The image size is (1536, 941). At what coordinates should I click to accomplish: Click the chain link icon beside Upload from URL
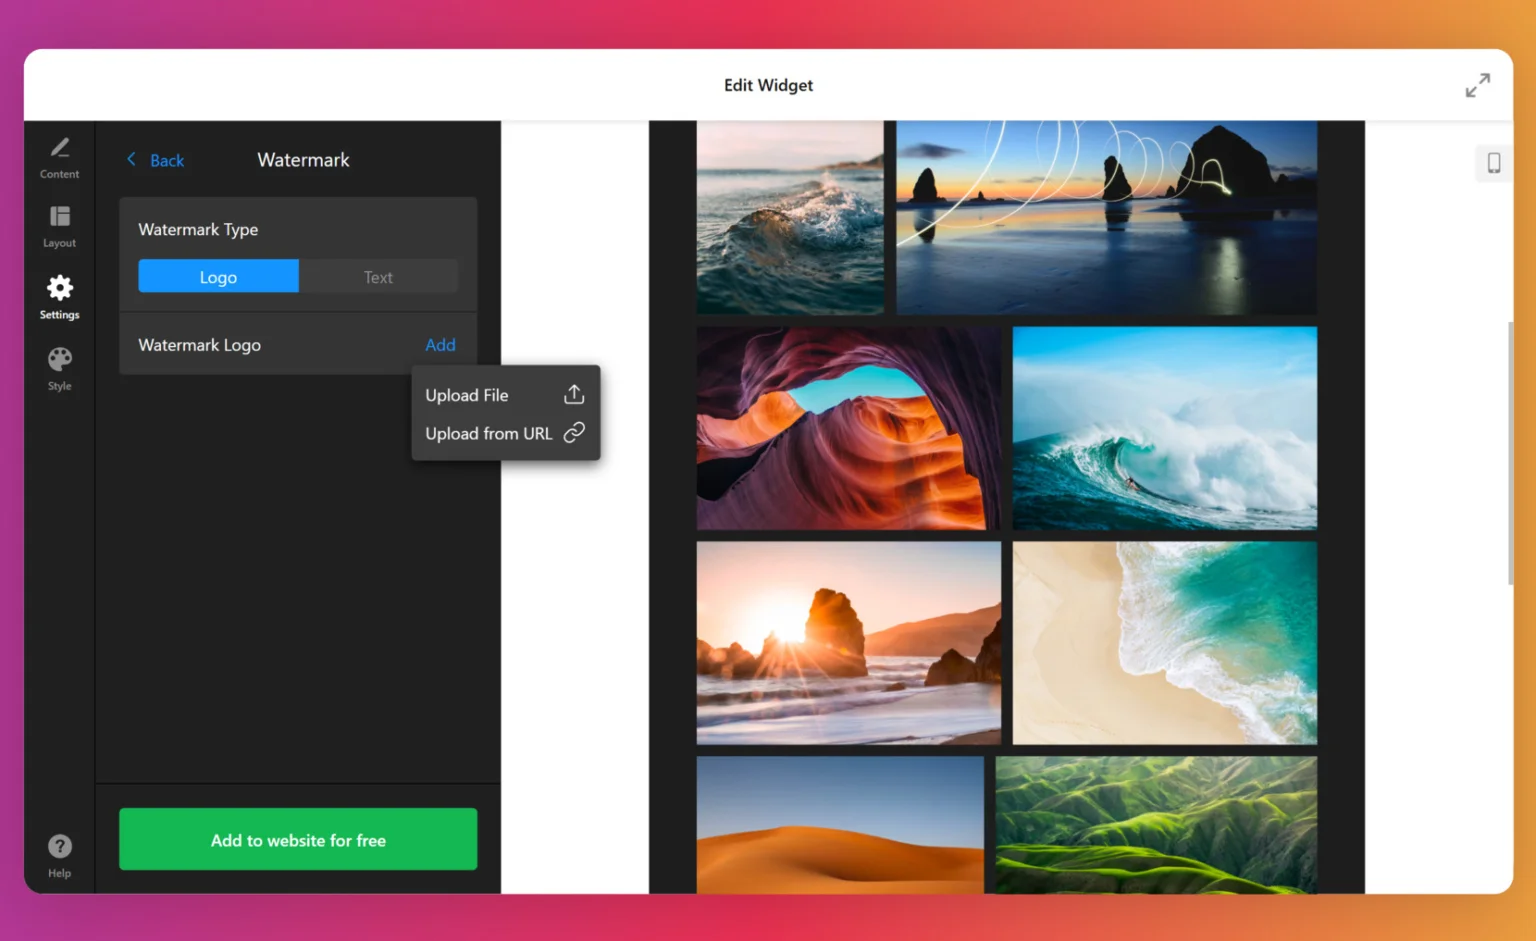point(573,432)
